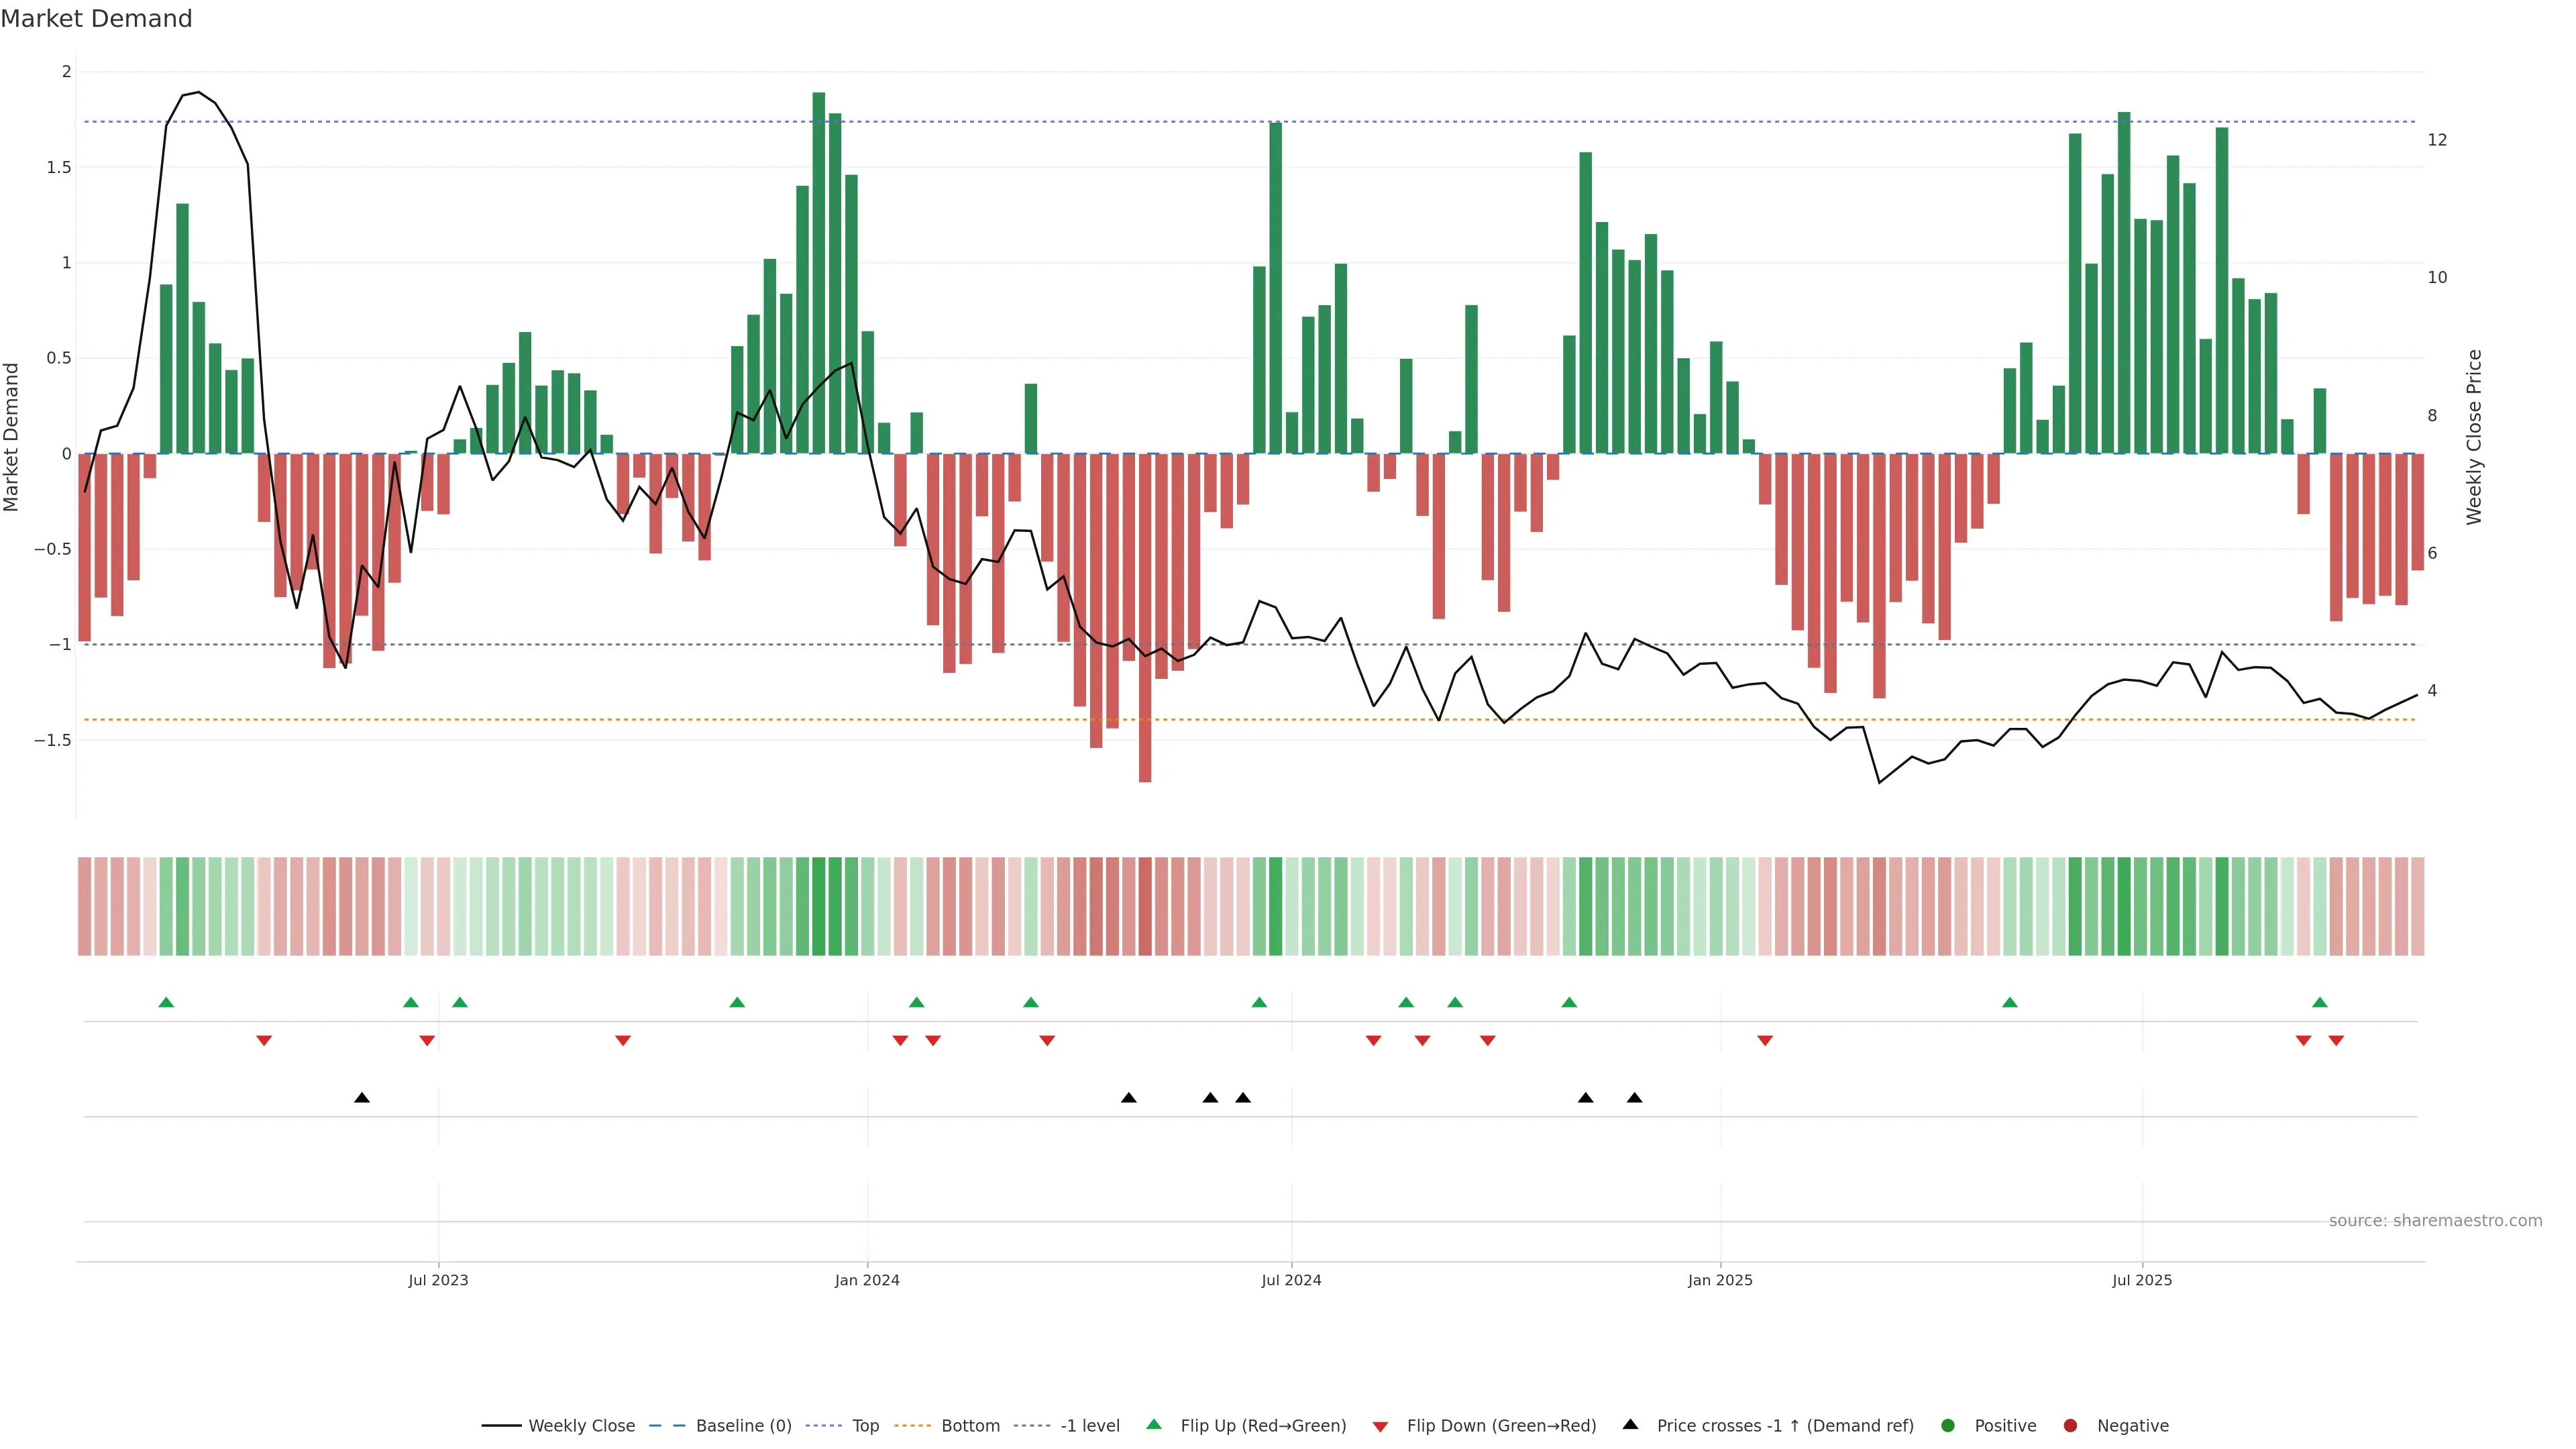Toggle Baseline (0) trace in legend
2576x1449 pixels.
(742, 1426)
